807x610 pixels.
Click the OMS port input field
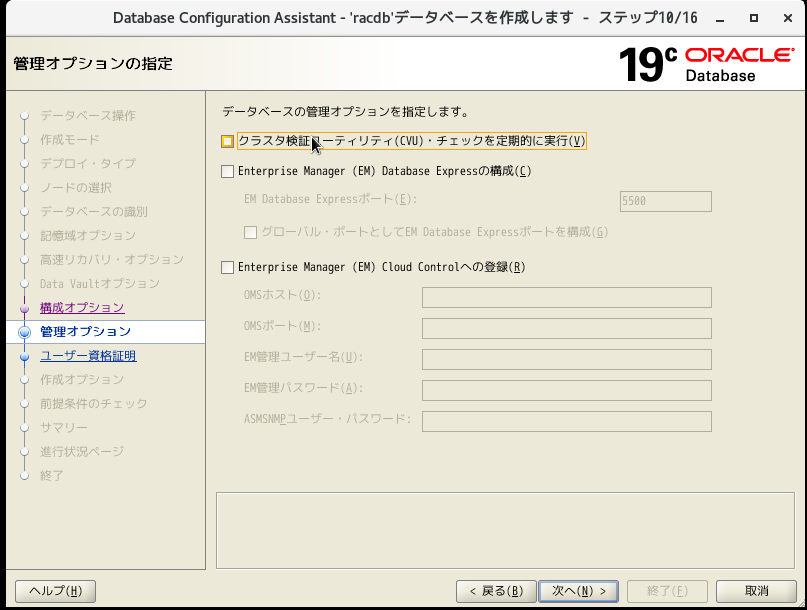[567, 328]
